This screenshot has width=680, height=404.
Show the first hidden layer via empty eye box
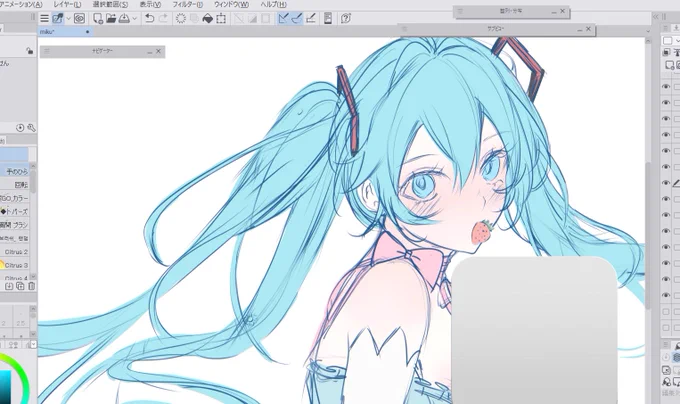(x=666, y=312)
